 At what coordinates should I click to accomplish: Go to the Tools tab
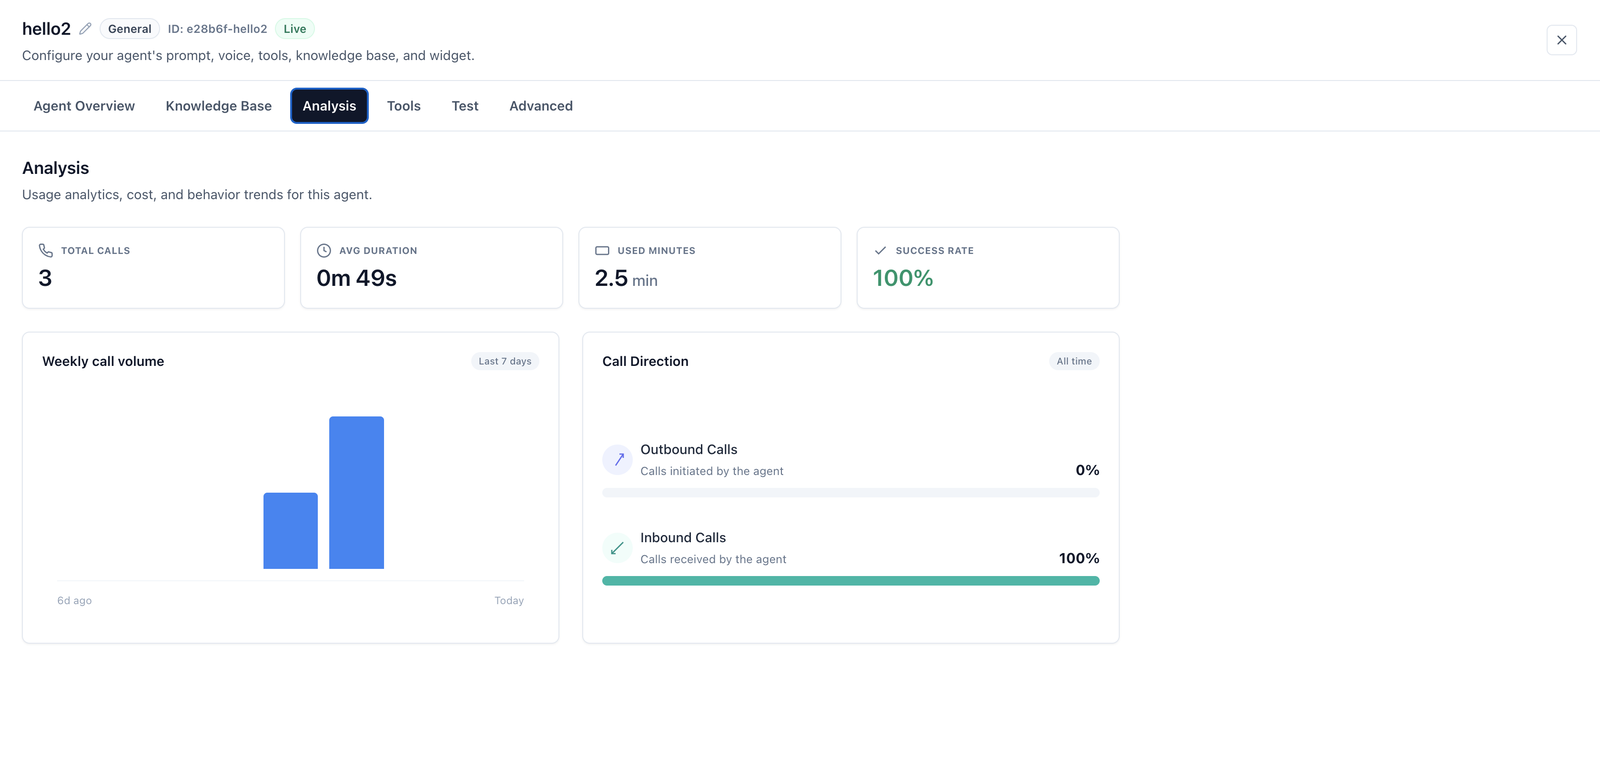404,106
